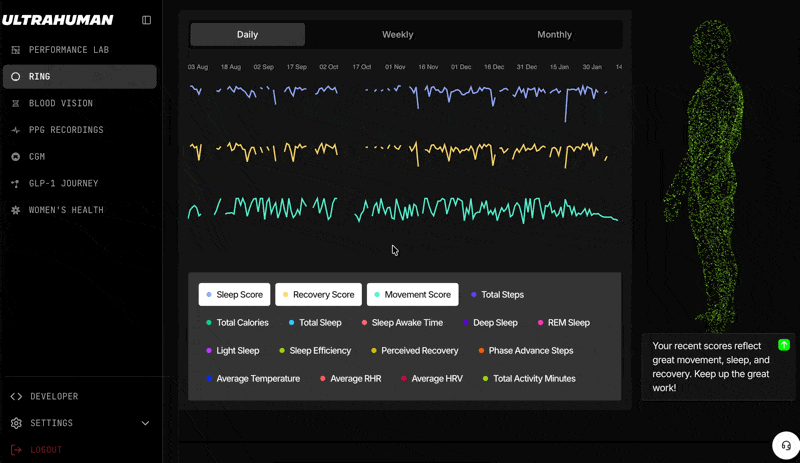Switch to the Weekly tab
The height and width of the screenshot is (463, 800).
pos(397,35)
